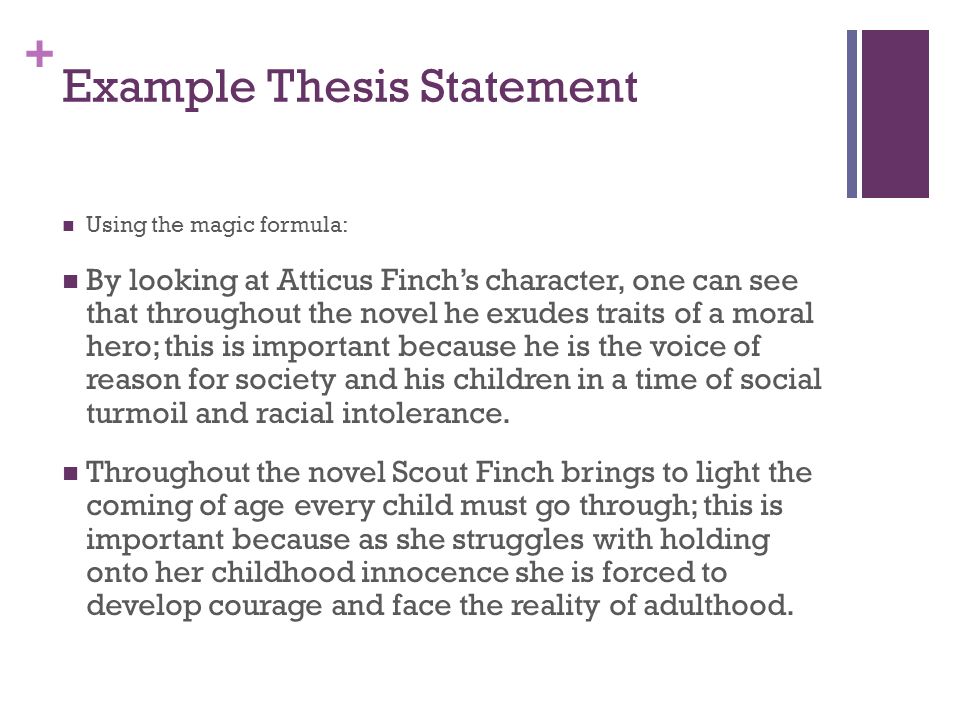
Task: Click the words Atticus Finch's character
Action: coord(451,280)
